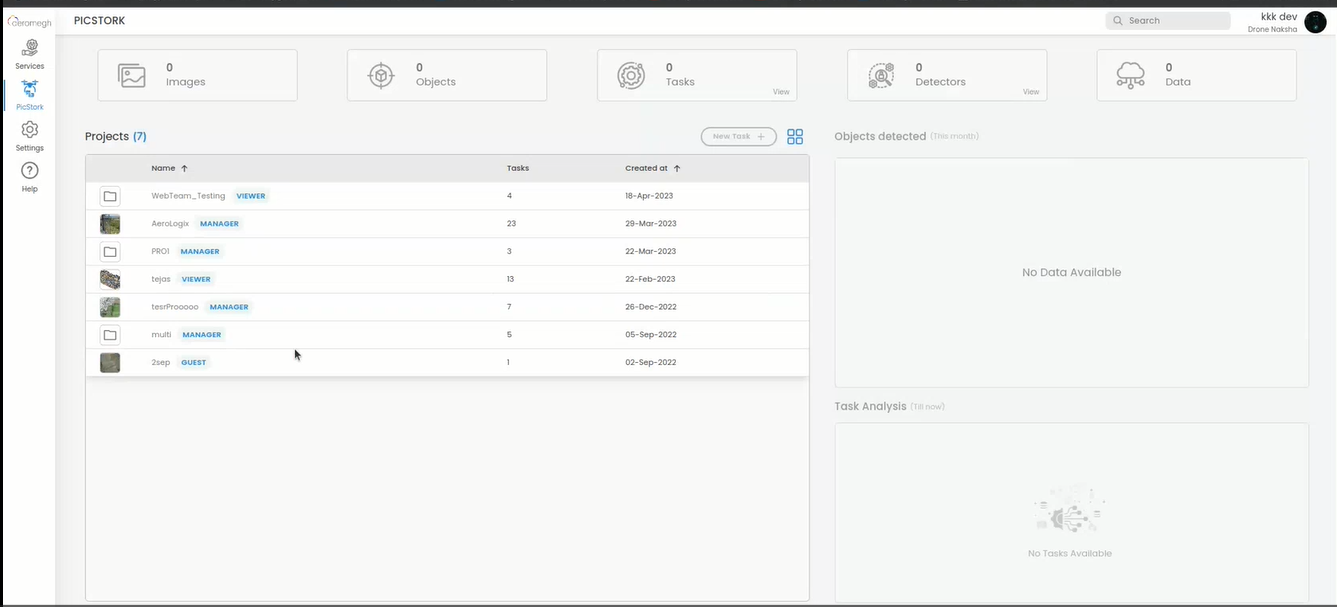Open the Services icon in sidebar
The width and height of the screenshot is (1337, 607).
[30, 48]
